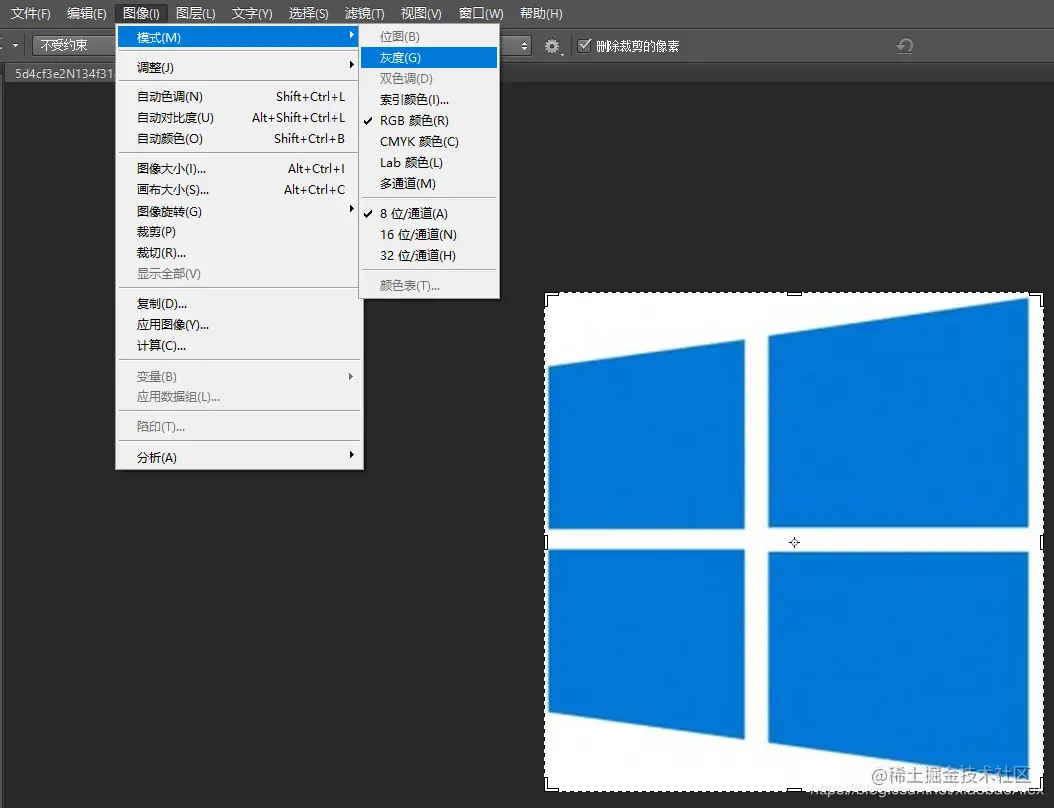This screenshot has width=1054, height=808.
Task: Disable the 删除裁剪的像素 checkbox
Action: tap(583, 45)
